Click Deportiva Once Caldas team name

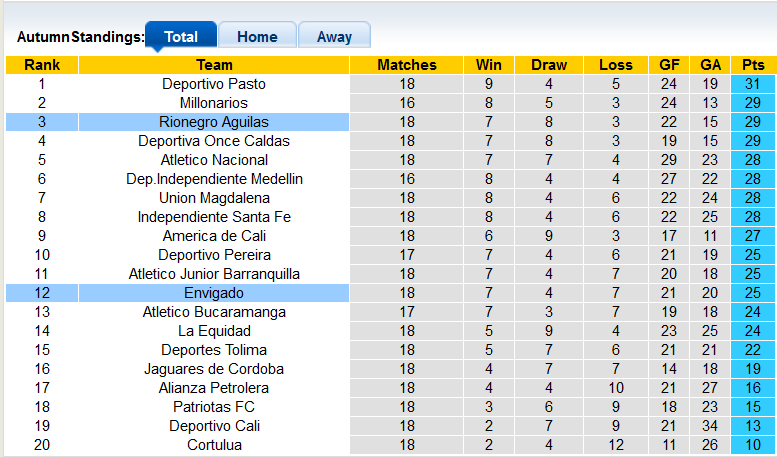(x=214, y=141)
